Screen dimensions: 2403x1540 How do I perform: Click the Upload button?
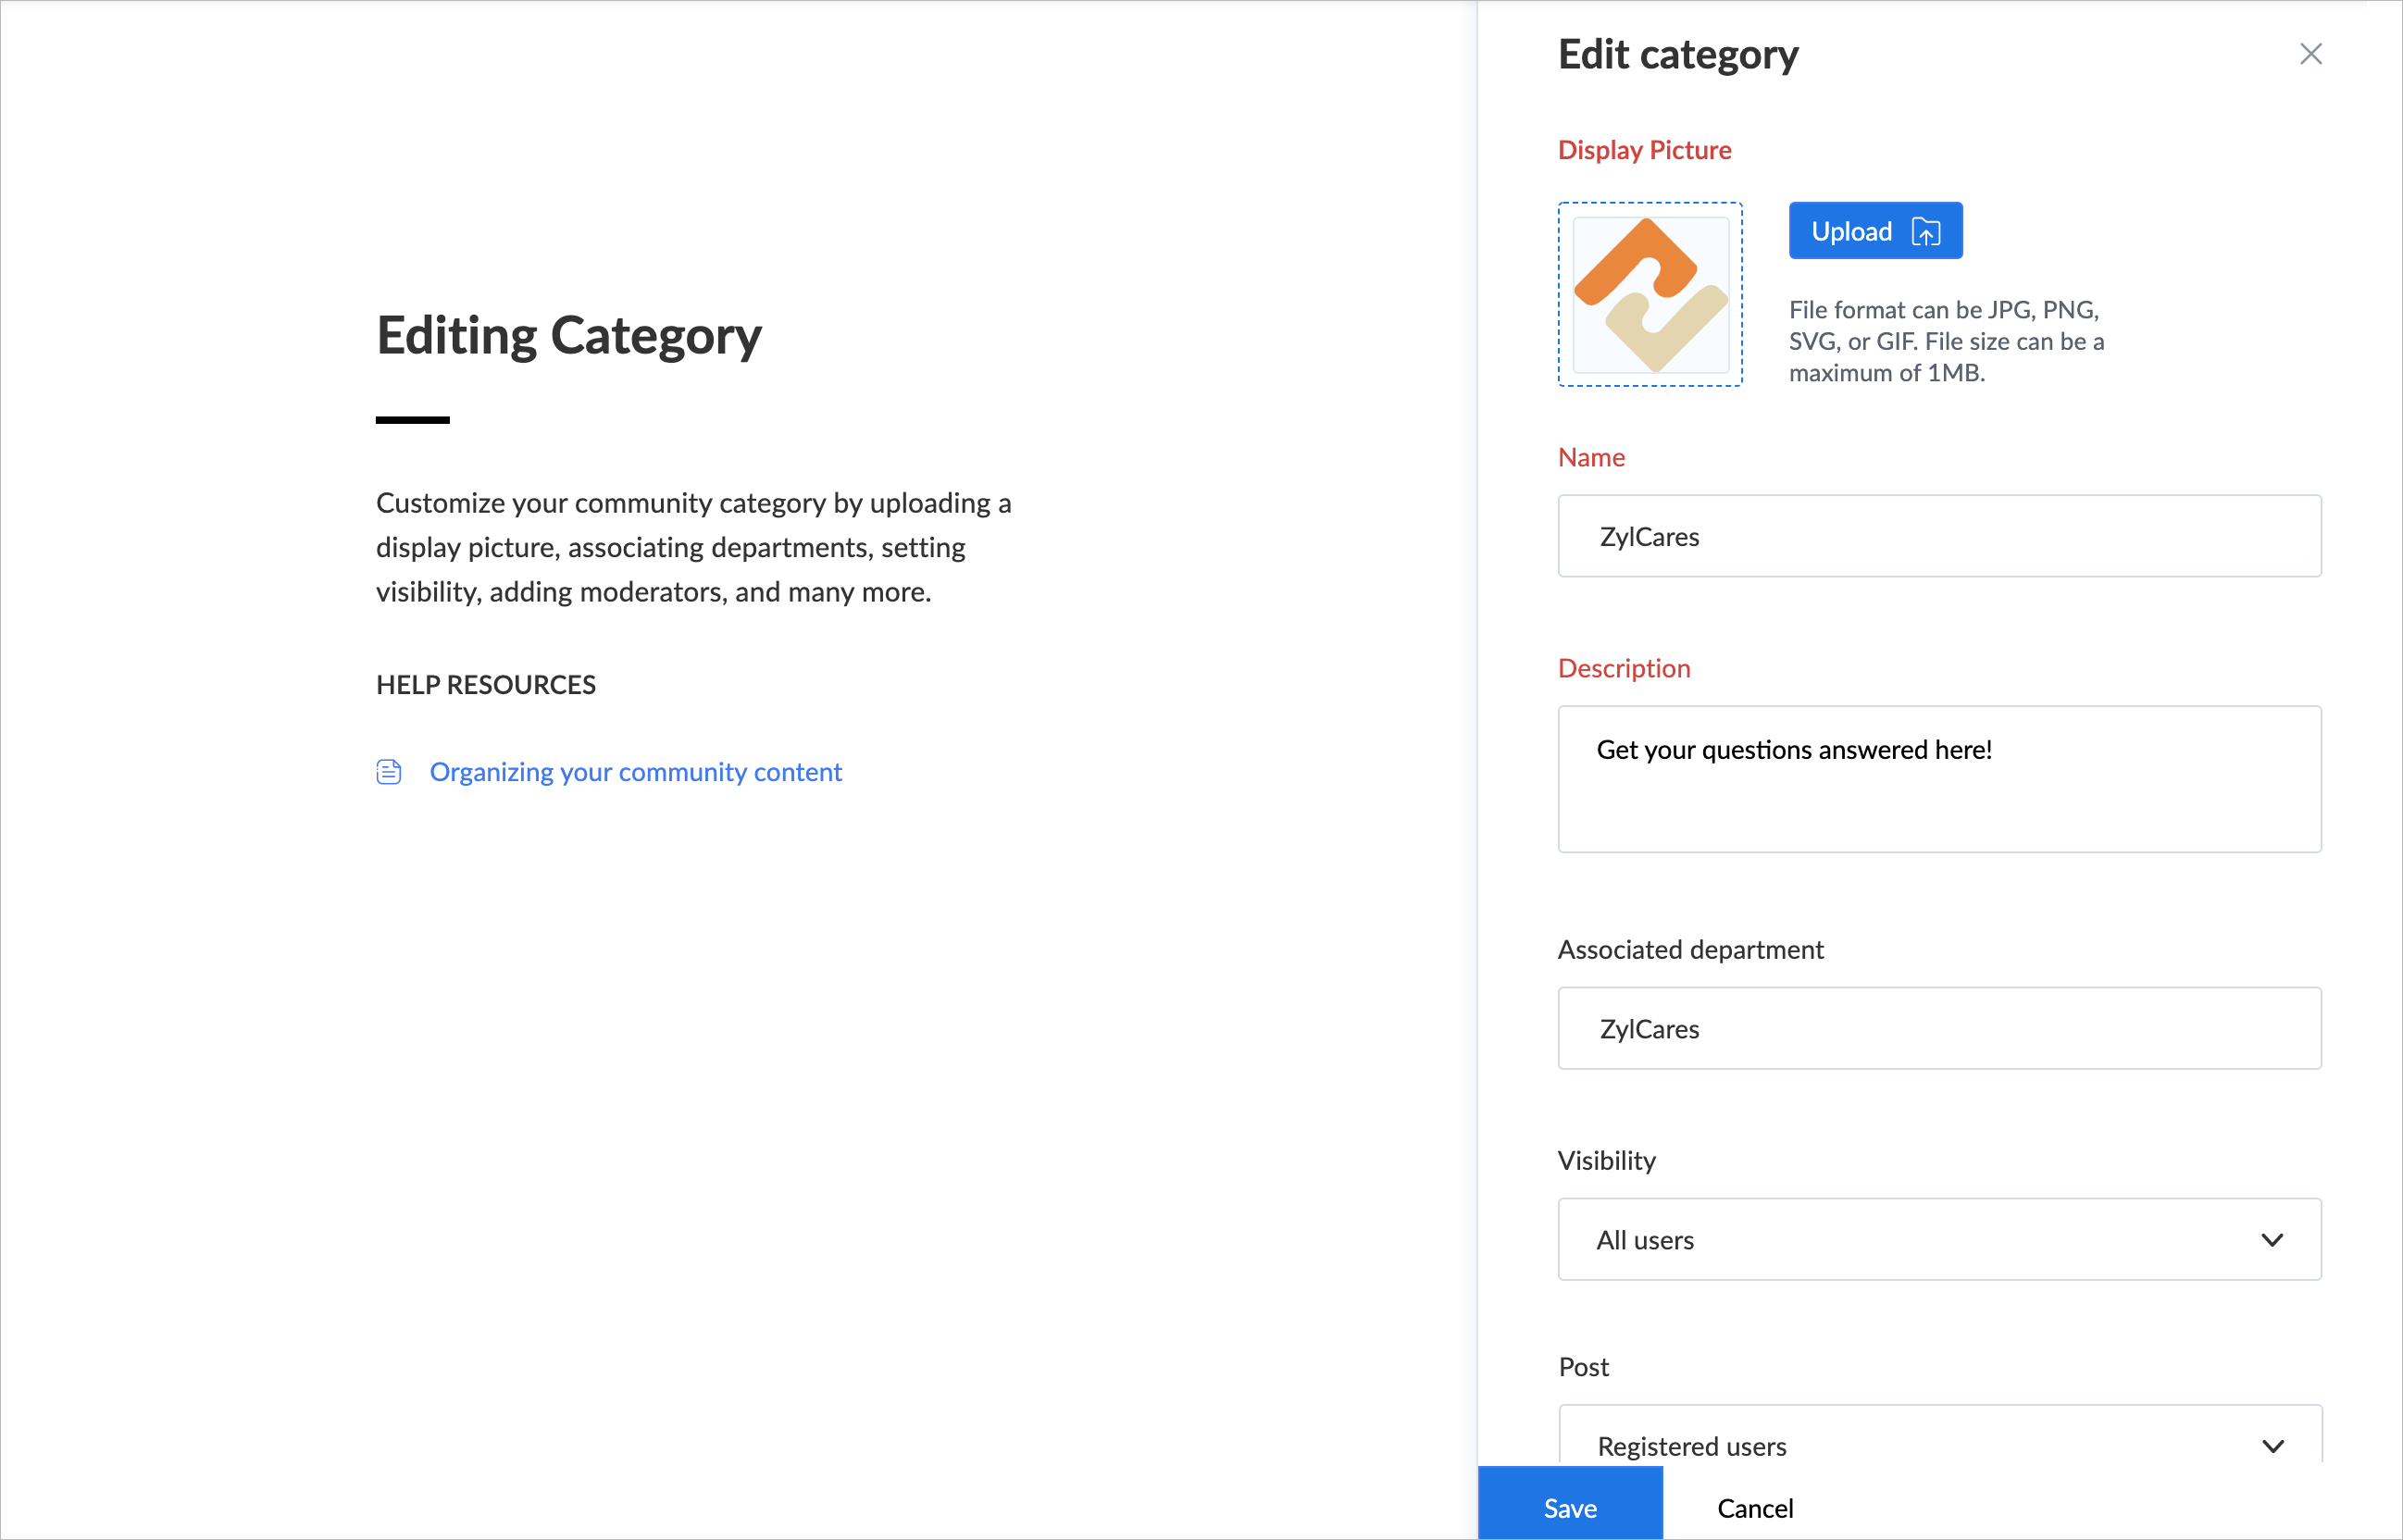[1874, 231]
